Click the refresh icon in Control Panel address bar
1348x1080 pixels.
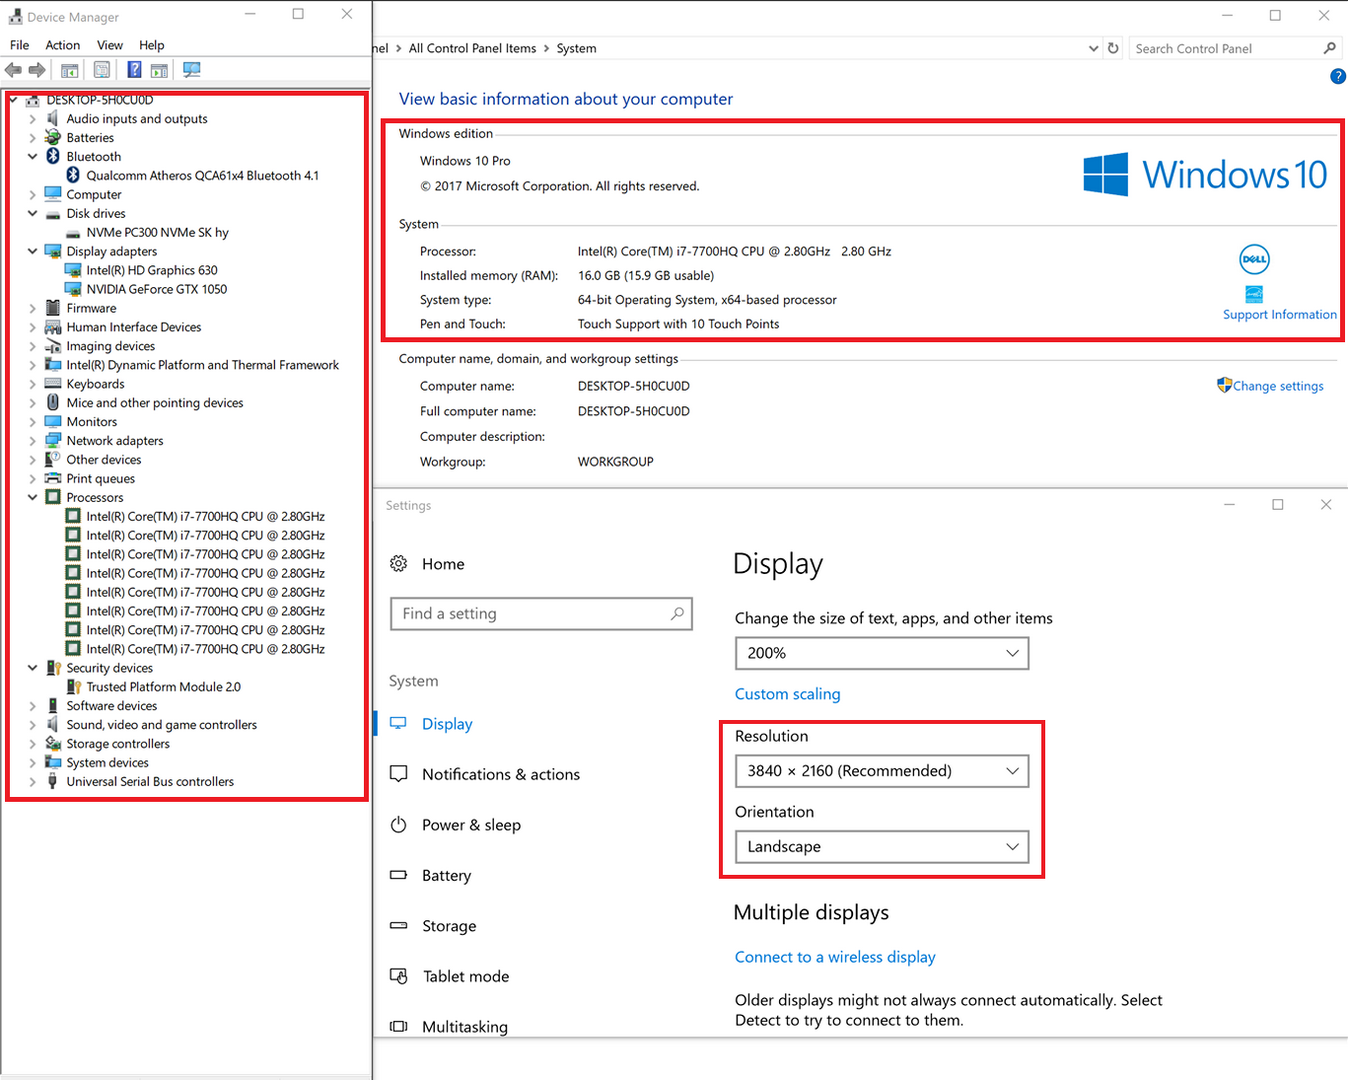click(1113, 48)
